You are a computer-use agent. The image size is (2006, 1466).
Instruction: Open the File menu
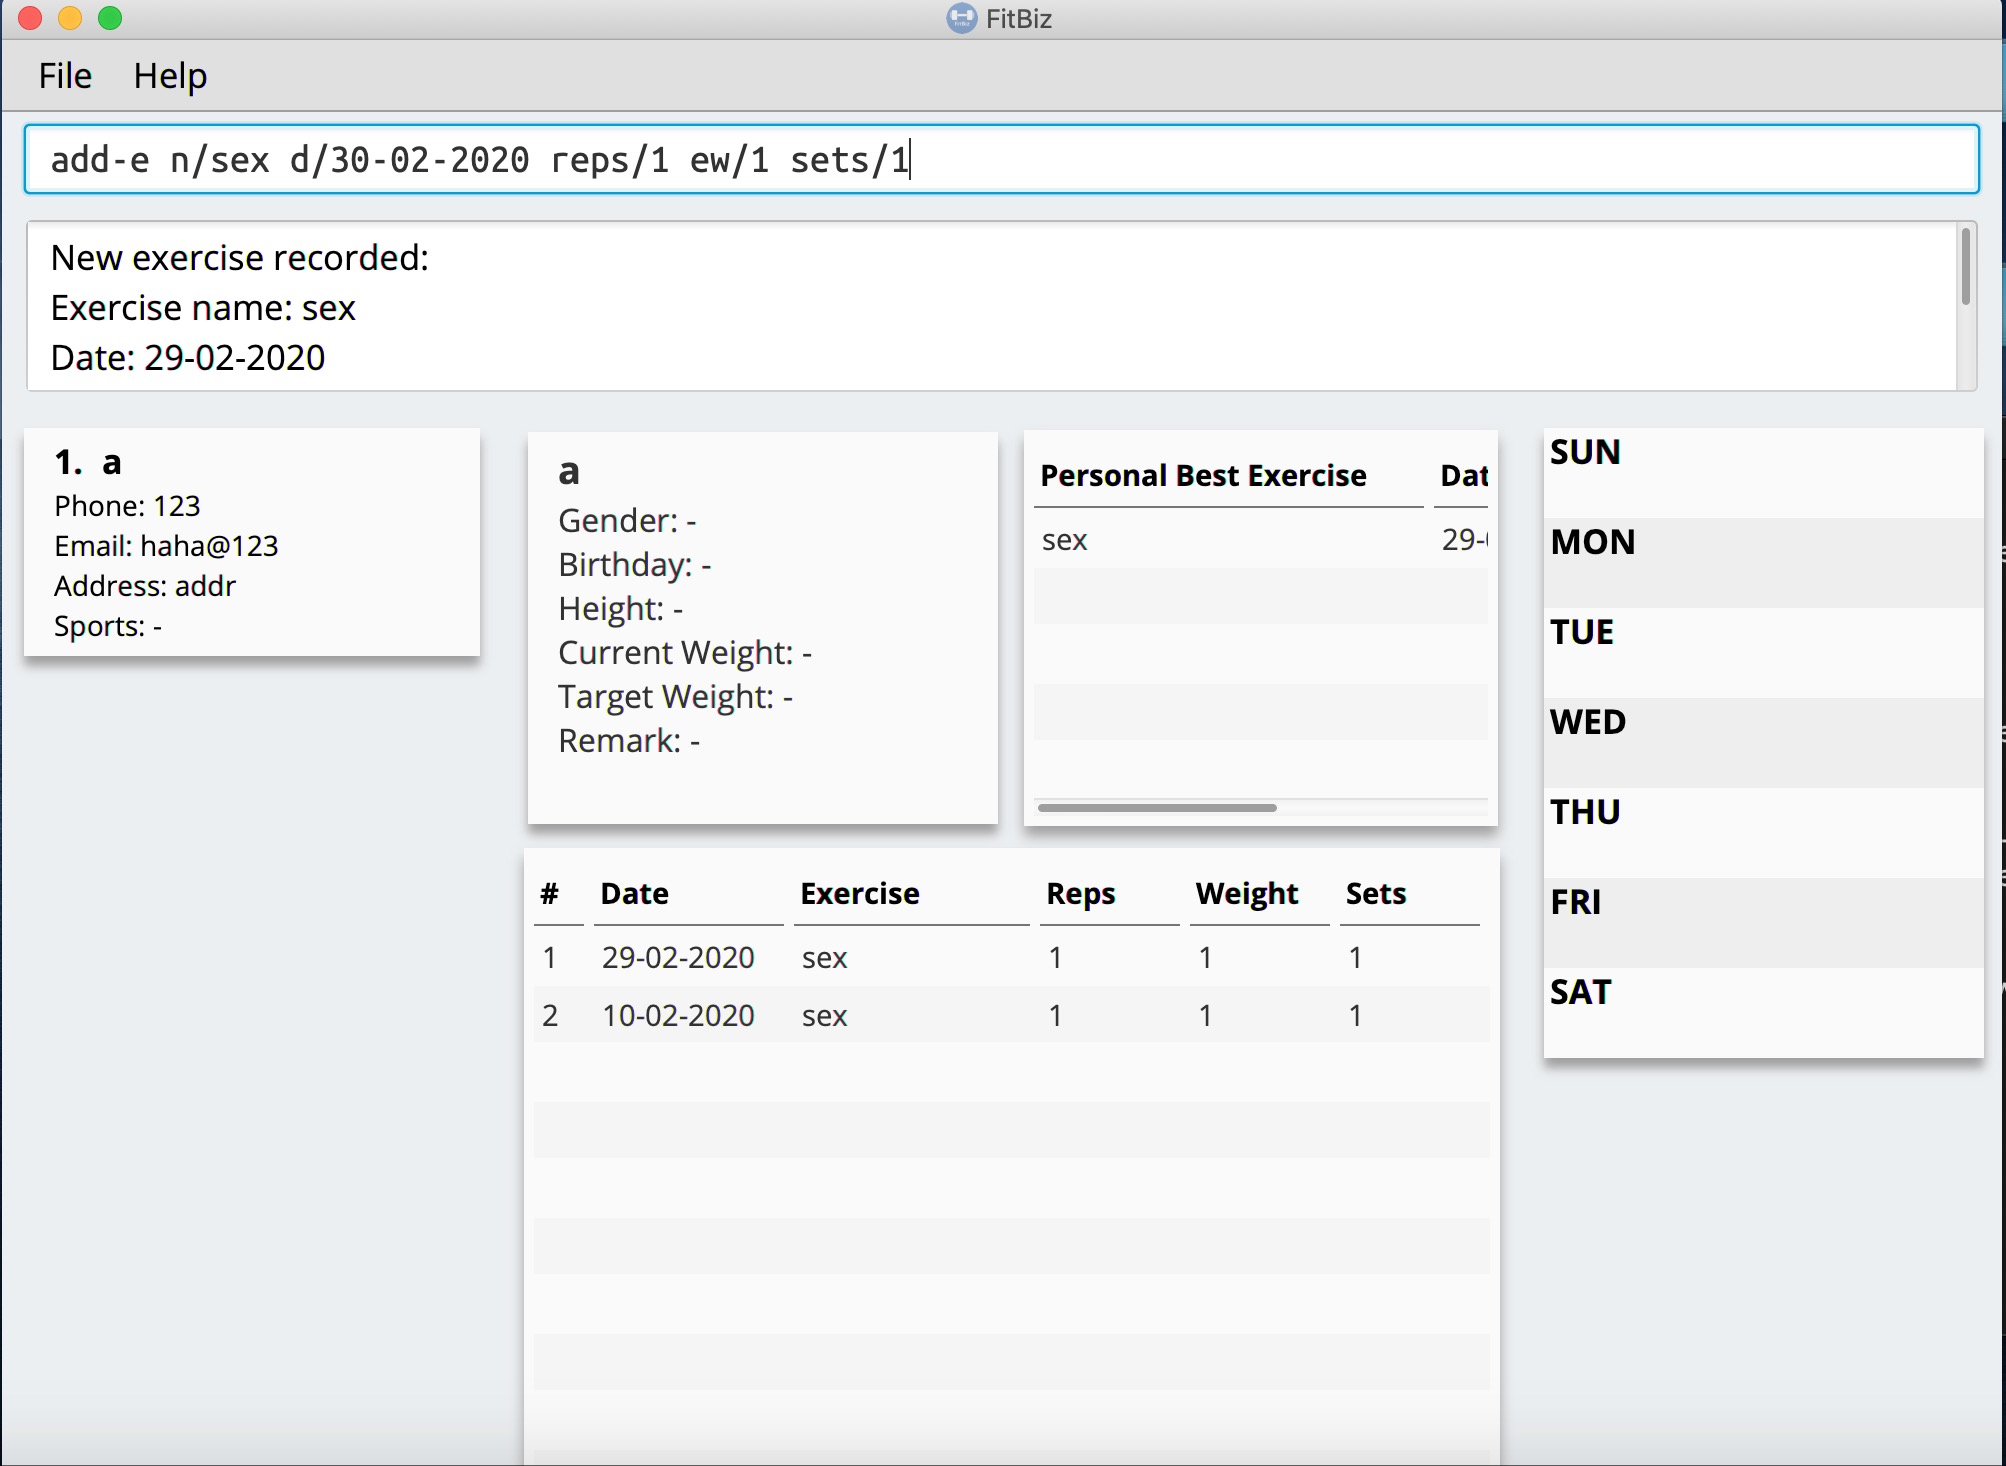coord(65,76)
